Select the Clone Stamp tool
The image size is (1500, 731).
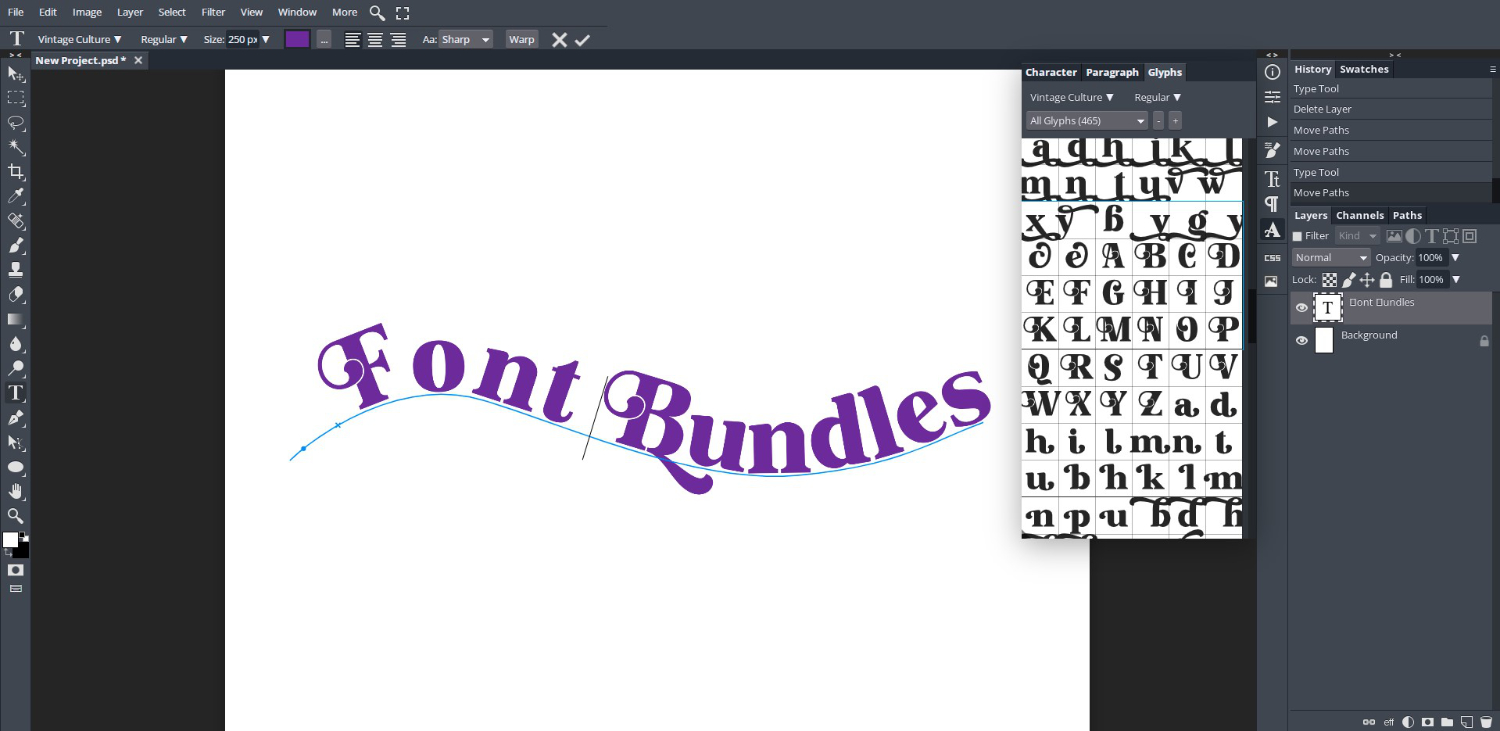16,270
